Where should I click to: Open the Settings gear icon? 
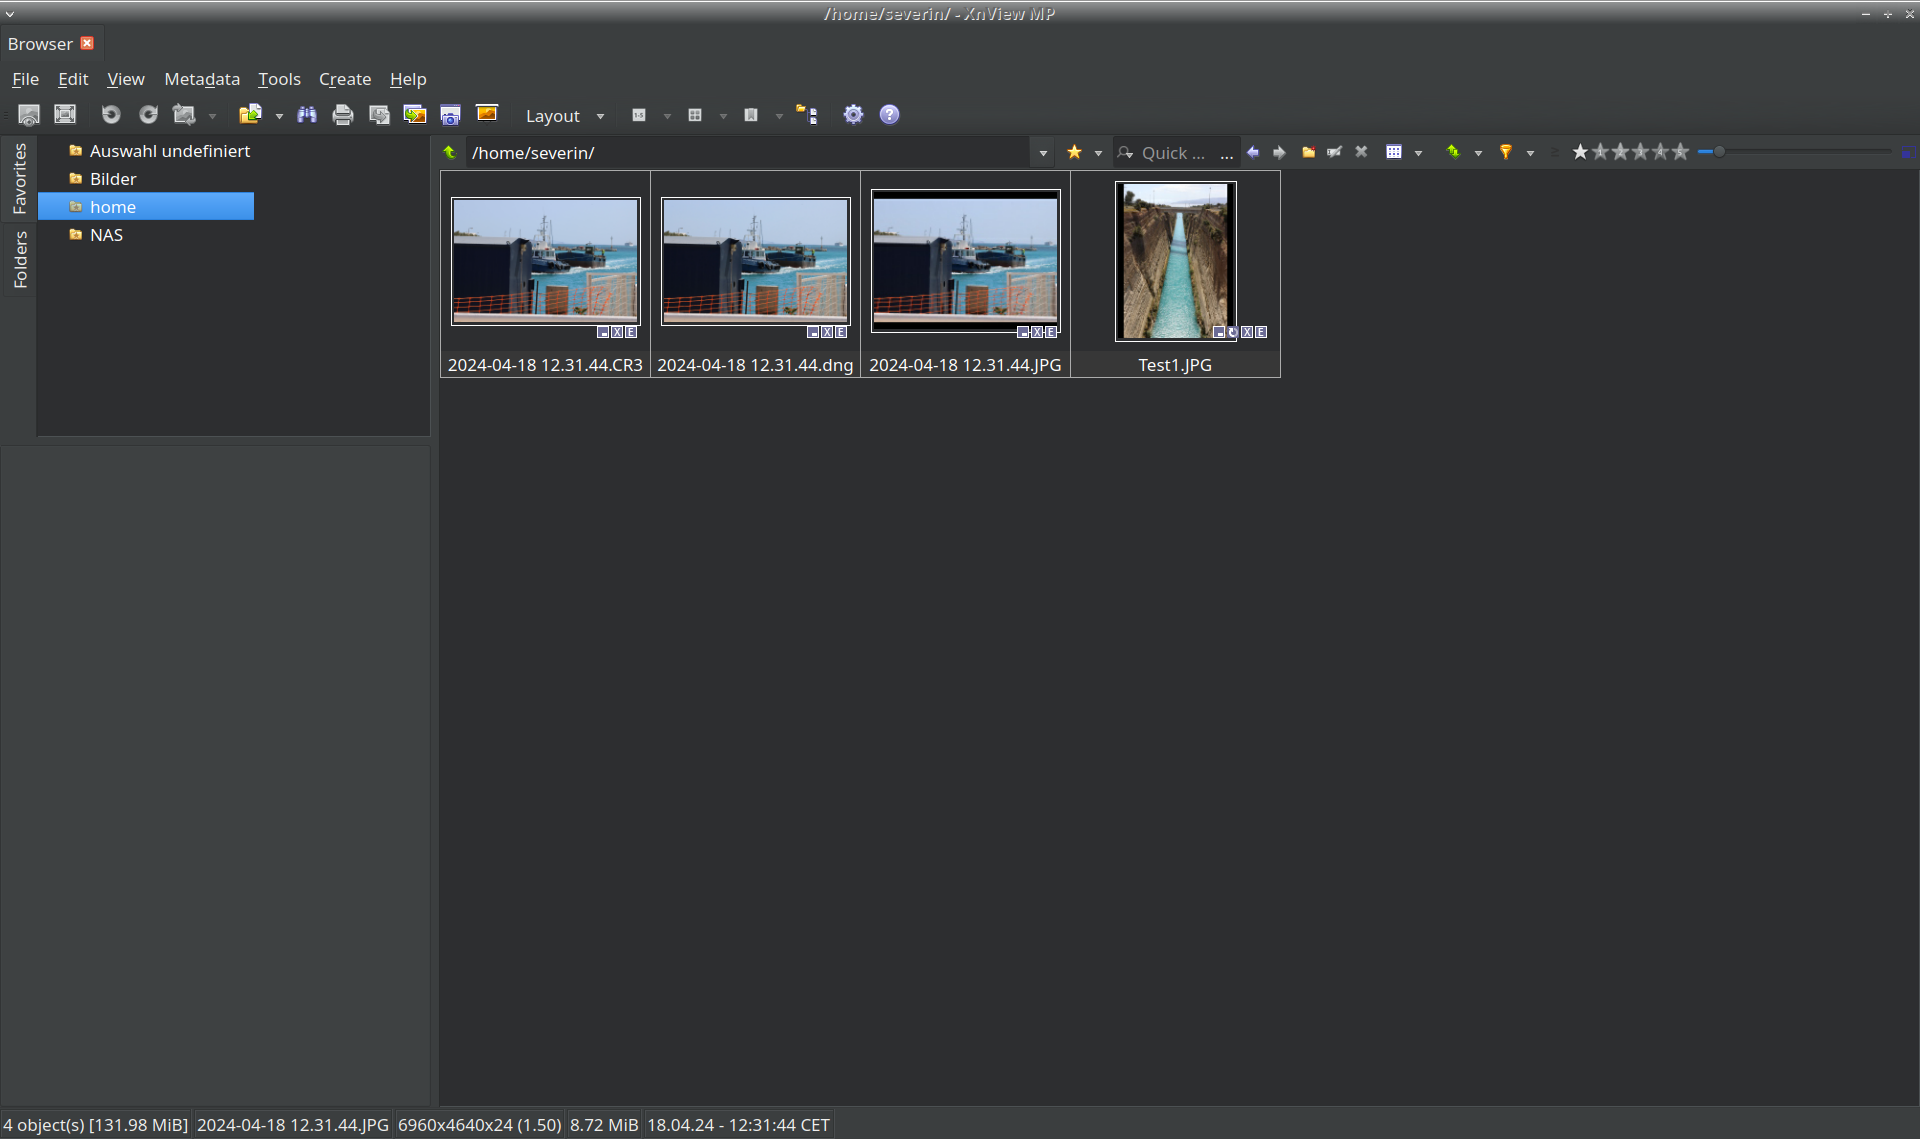click(853, 115)
